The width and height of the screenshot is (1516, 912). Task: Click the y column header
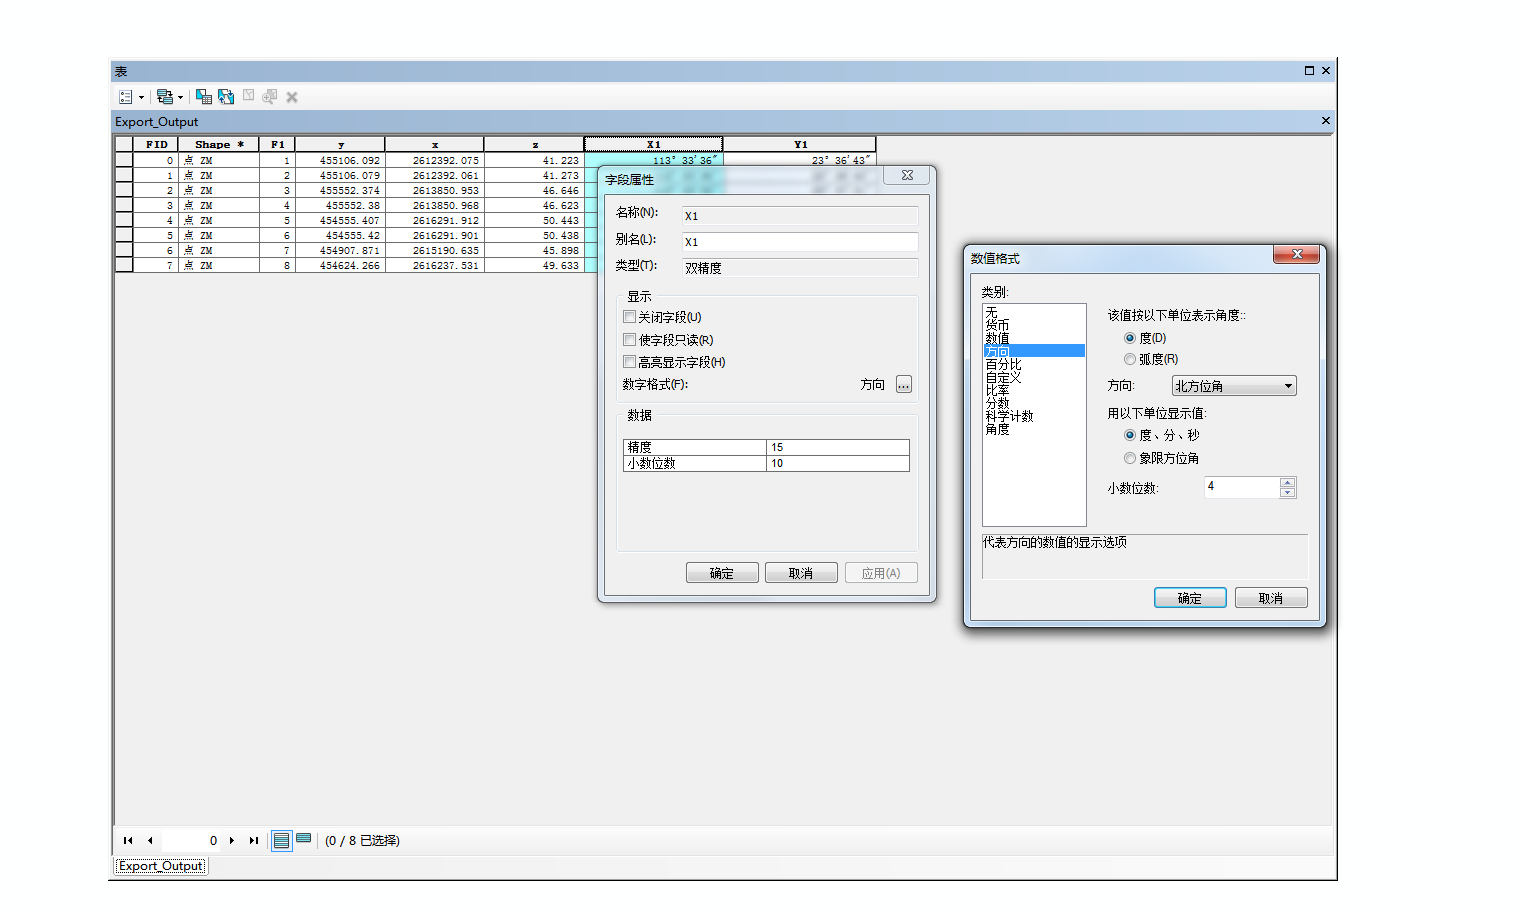coord(340,144)
